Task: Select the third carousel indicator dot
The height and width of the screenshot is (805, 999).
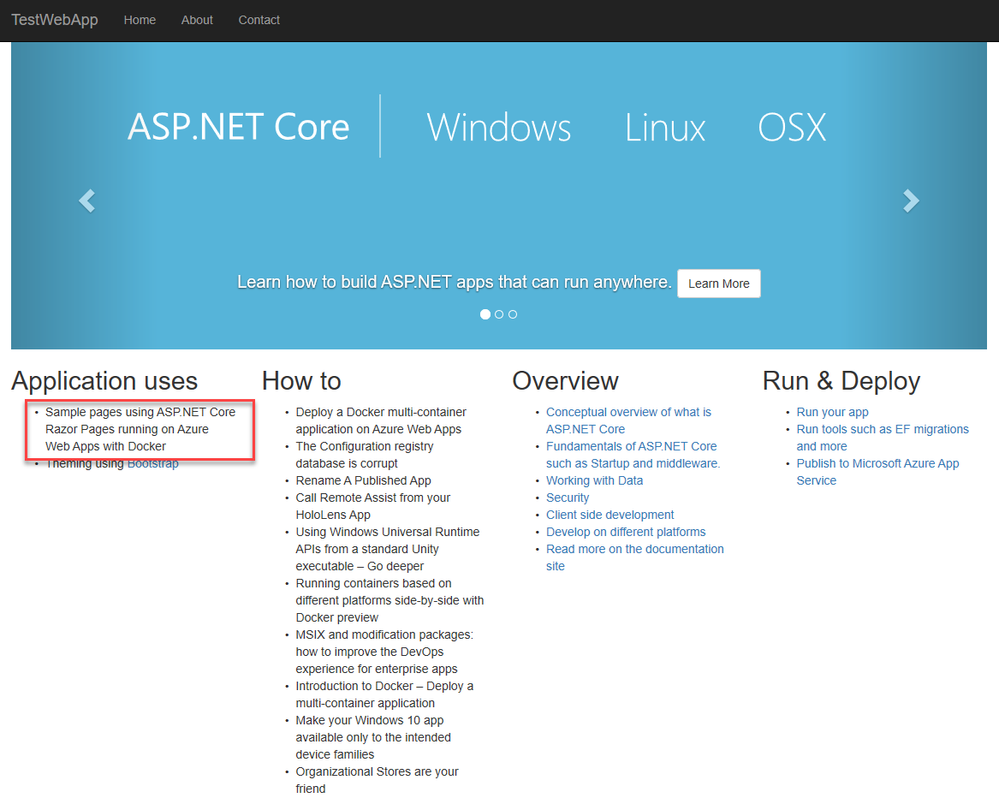Action: click(x=513, y=314)
